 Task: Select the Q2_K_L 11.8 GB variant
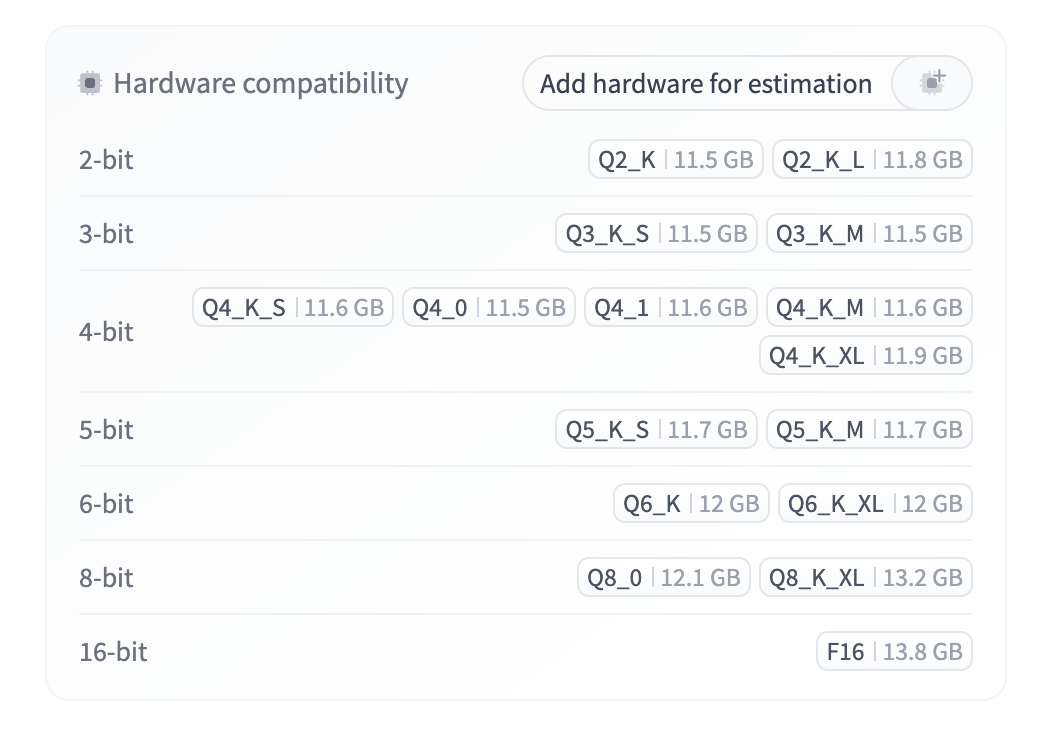(x=872, y=160)
